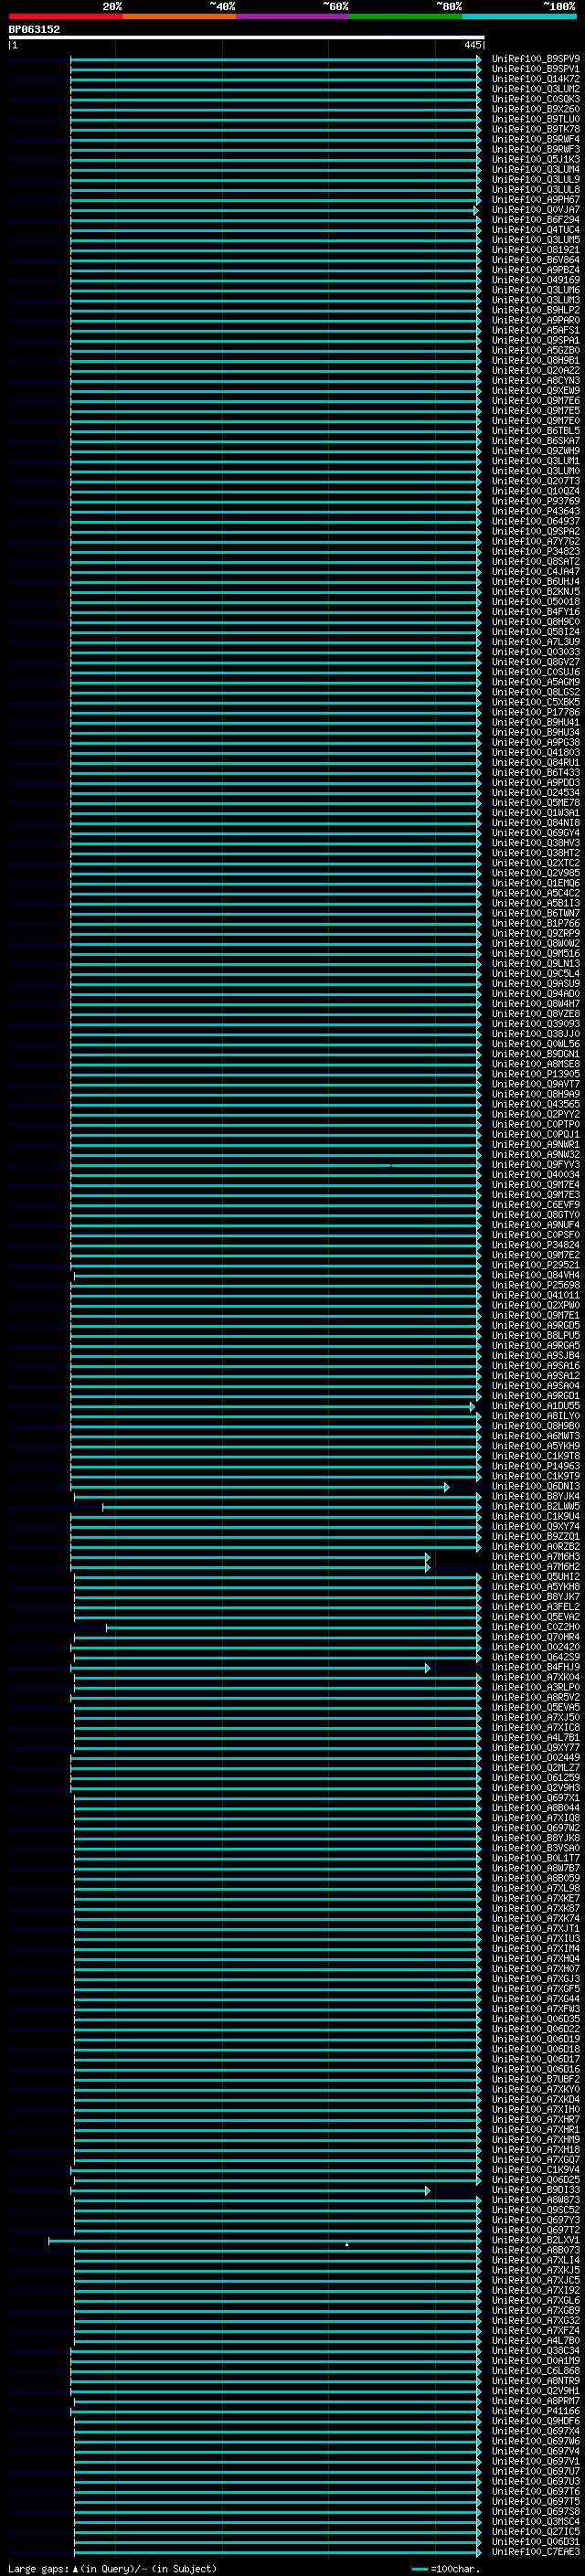Select hit label UniRef100_O49169
This screenshot has height=2576, width=585.
535,280
